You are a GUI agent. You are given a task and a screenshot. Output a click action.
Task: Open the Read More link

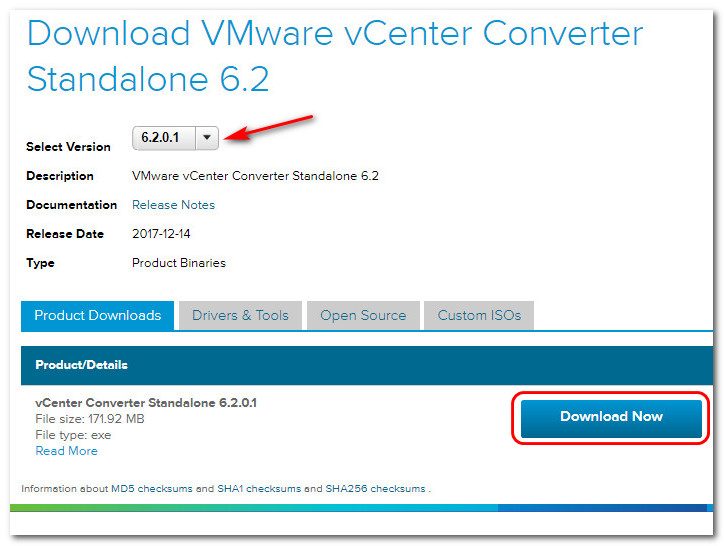pos(66,451)
